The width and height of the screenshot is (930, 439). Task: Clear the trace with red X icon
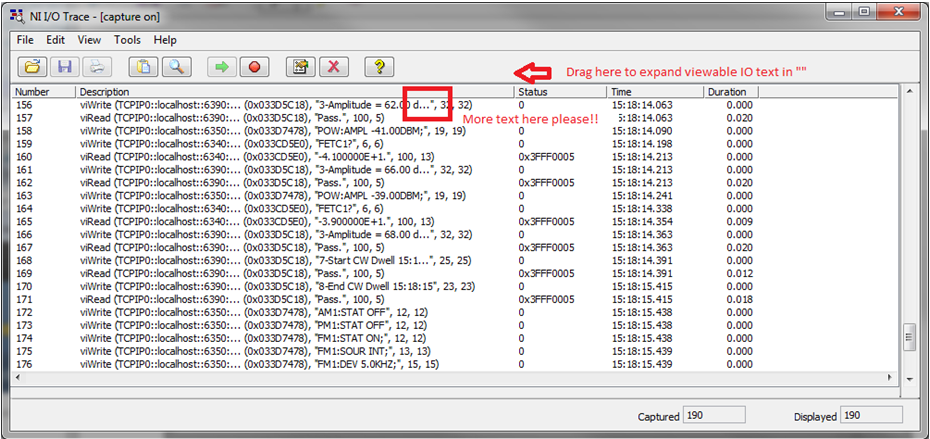[333, 67]
